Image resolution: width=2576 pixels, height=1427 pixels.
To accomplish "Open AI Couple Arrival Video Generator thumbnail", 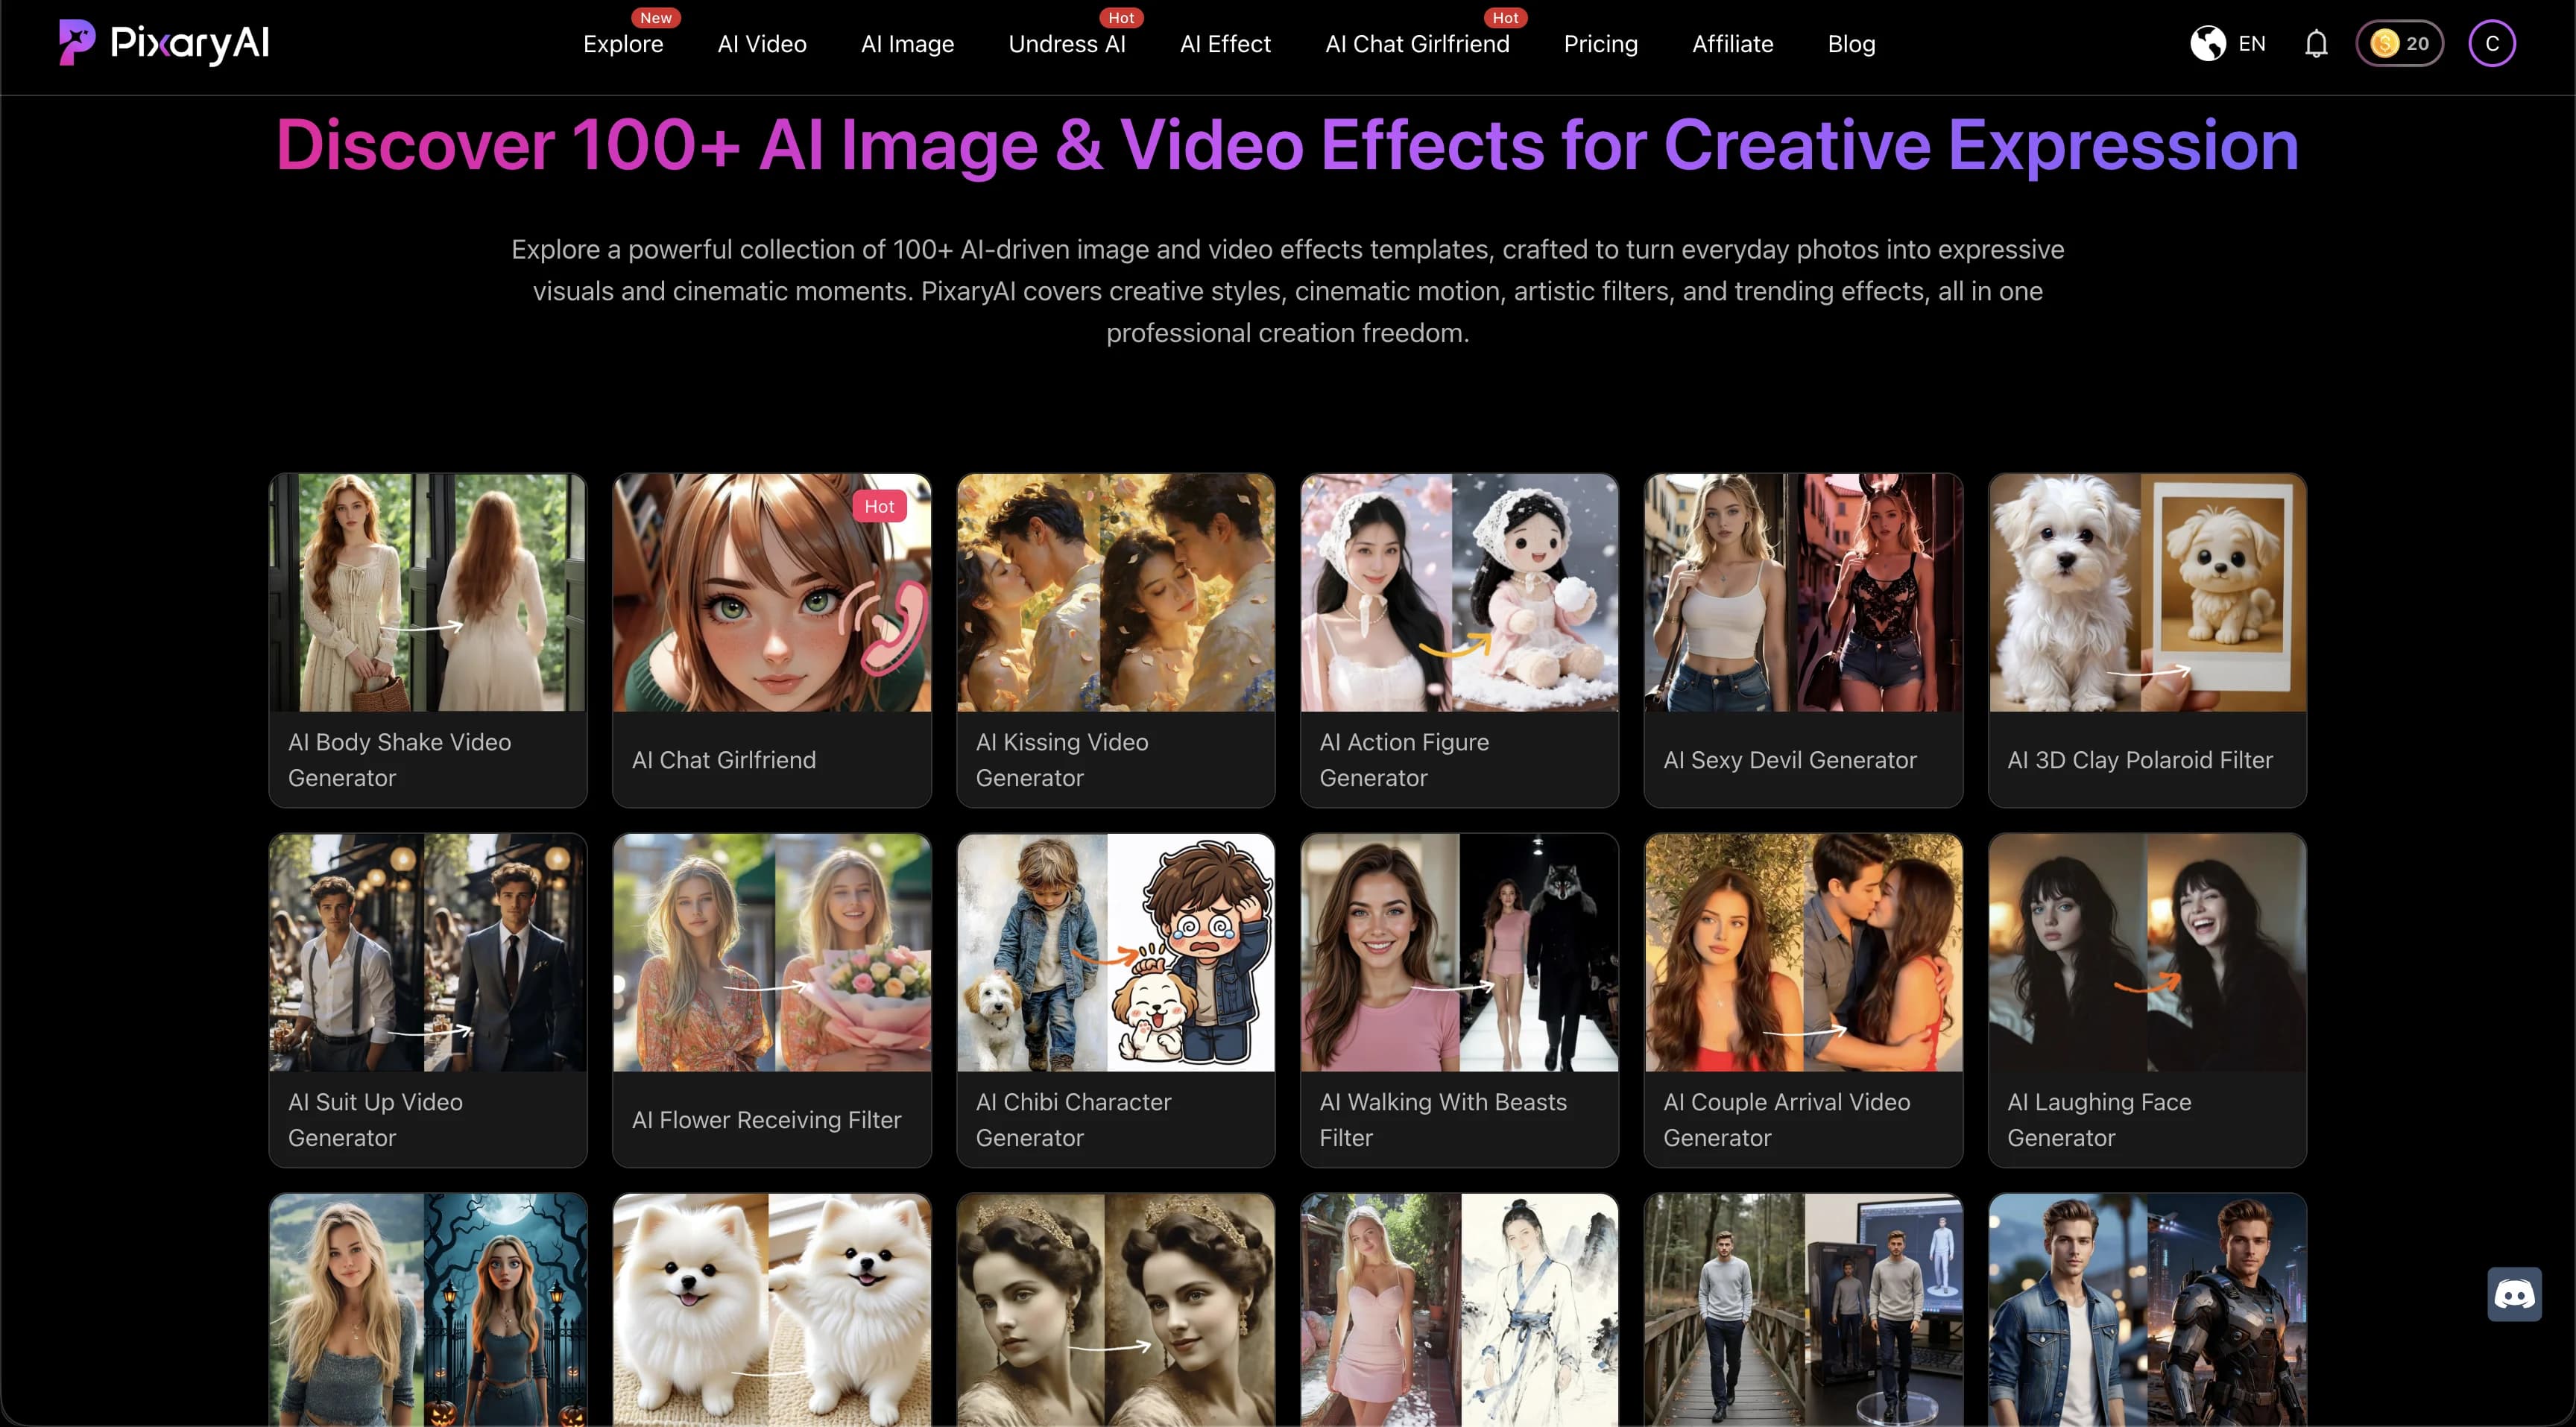I will click(1803, 952).
